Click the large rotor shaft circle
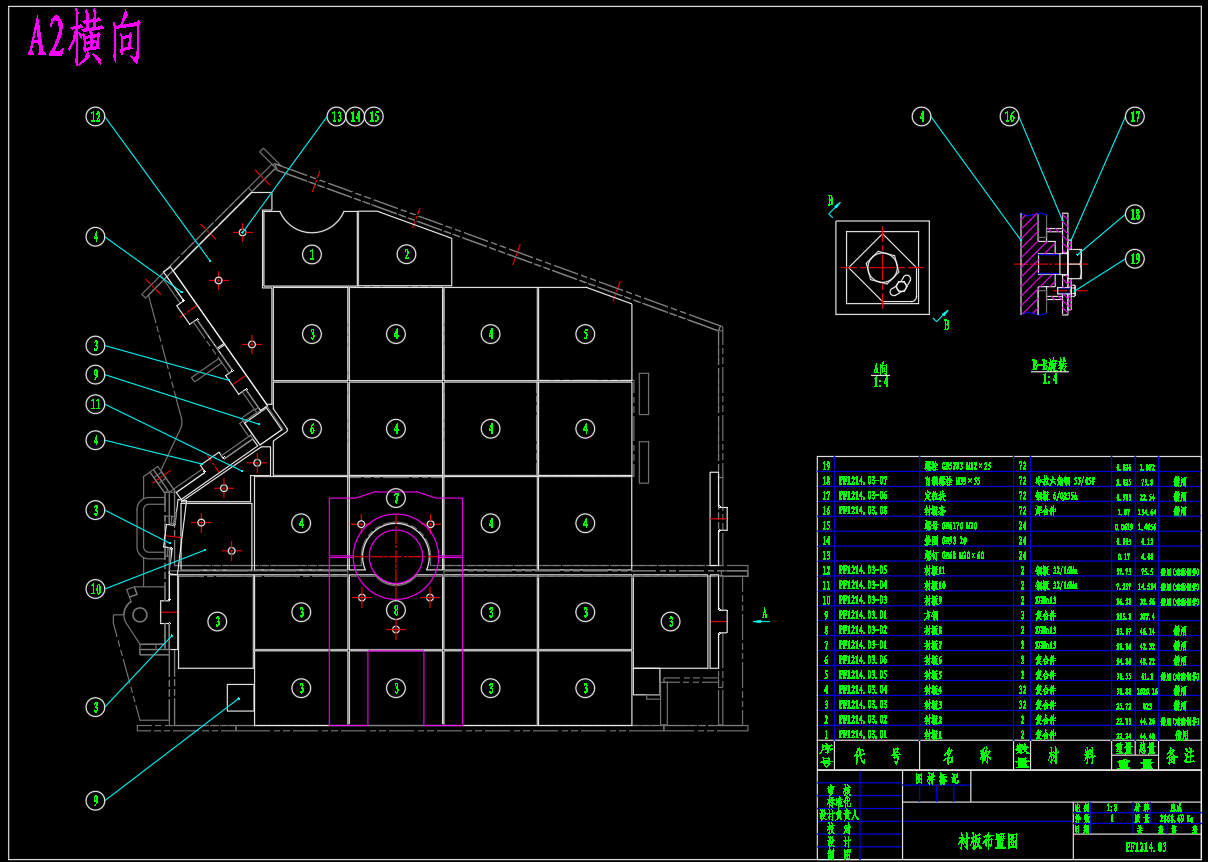This screenshot has height=862, width=1208. tap(396, 555)
